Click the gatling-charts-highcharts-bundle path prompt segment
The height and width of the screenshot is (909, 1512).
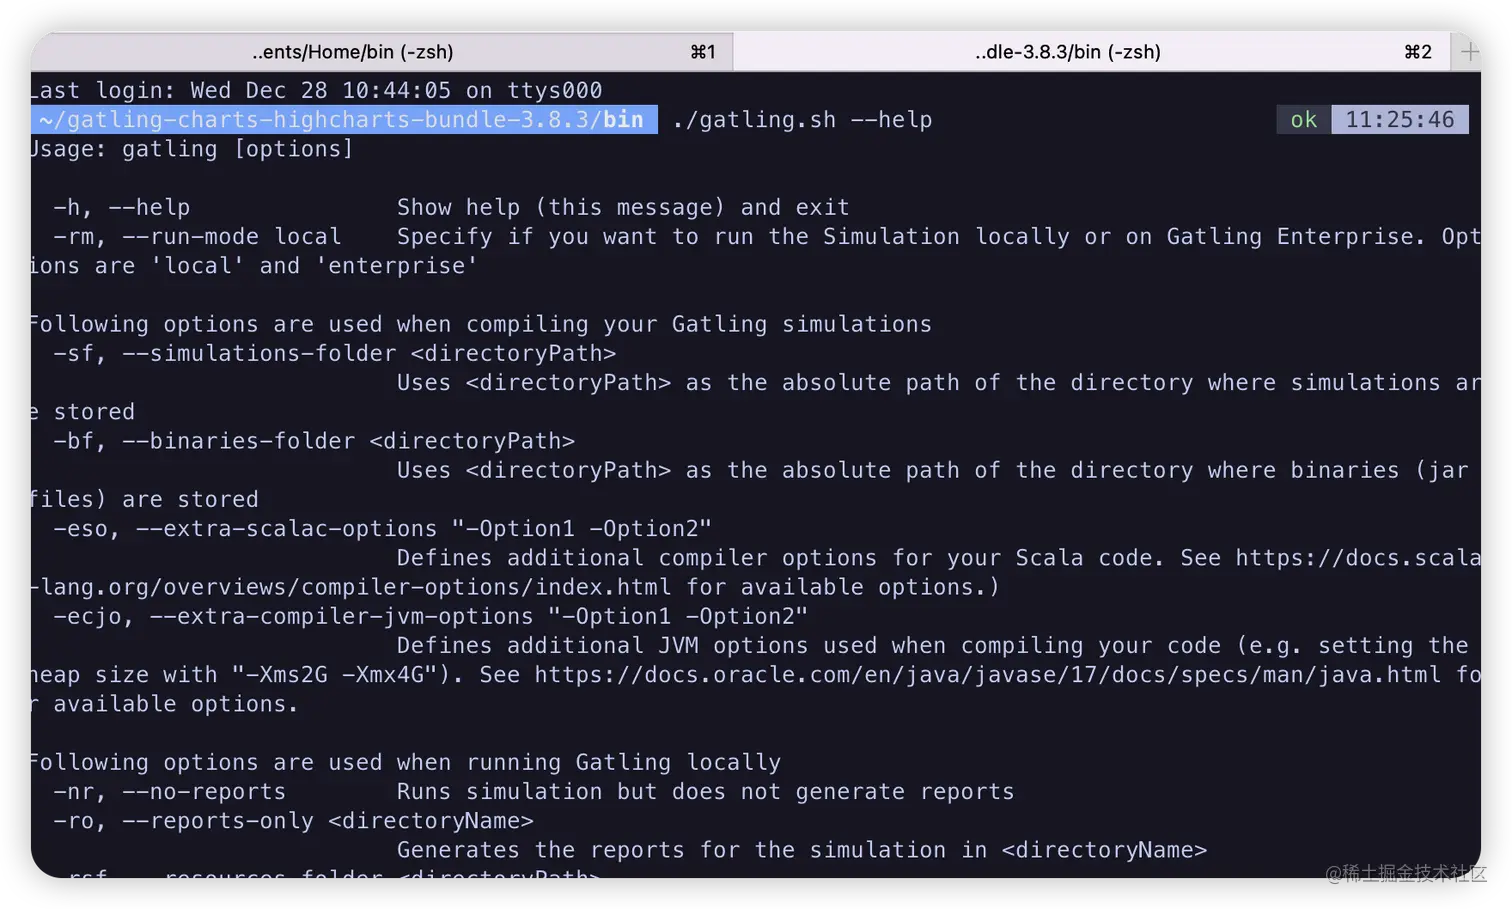point(345,120)
